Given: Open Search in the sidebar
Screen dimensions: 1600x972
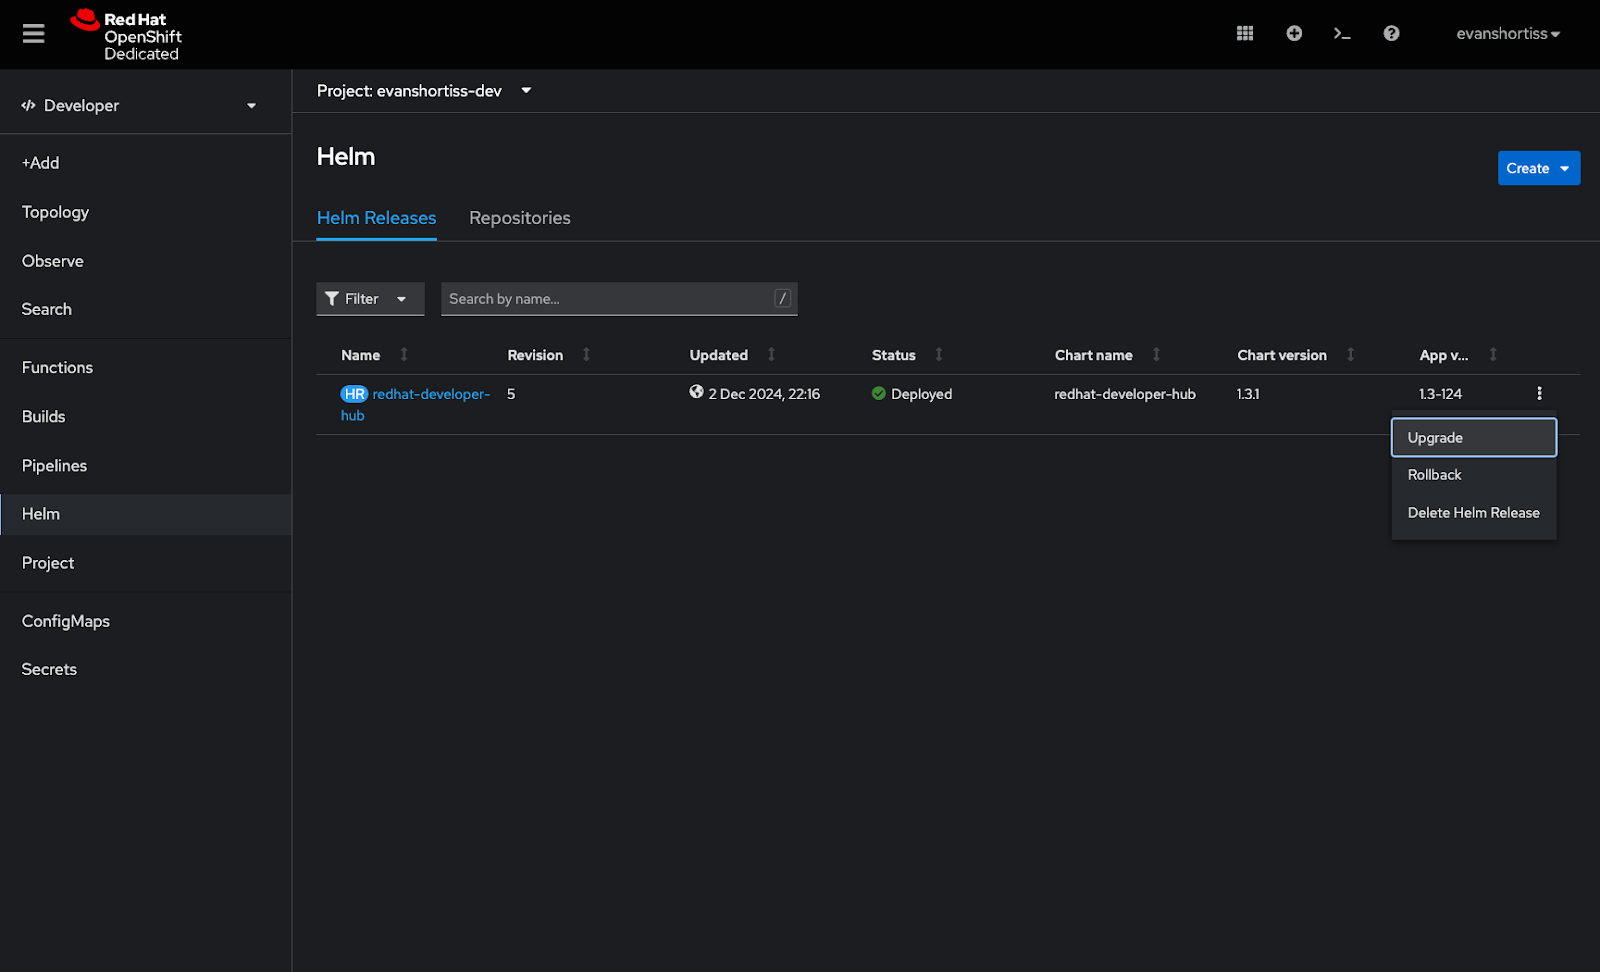Looking at the screenshot, I should [x=146, y=309].
